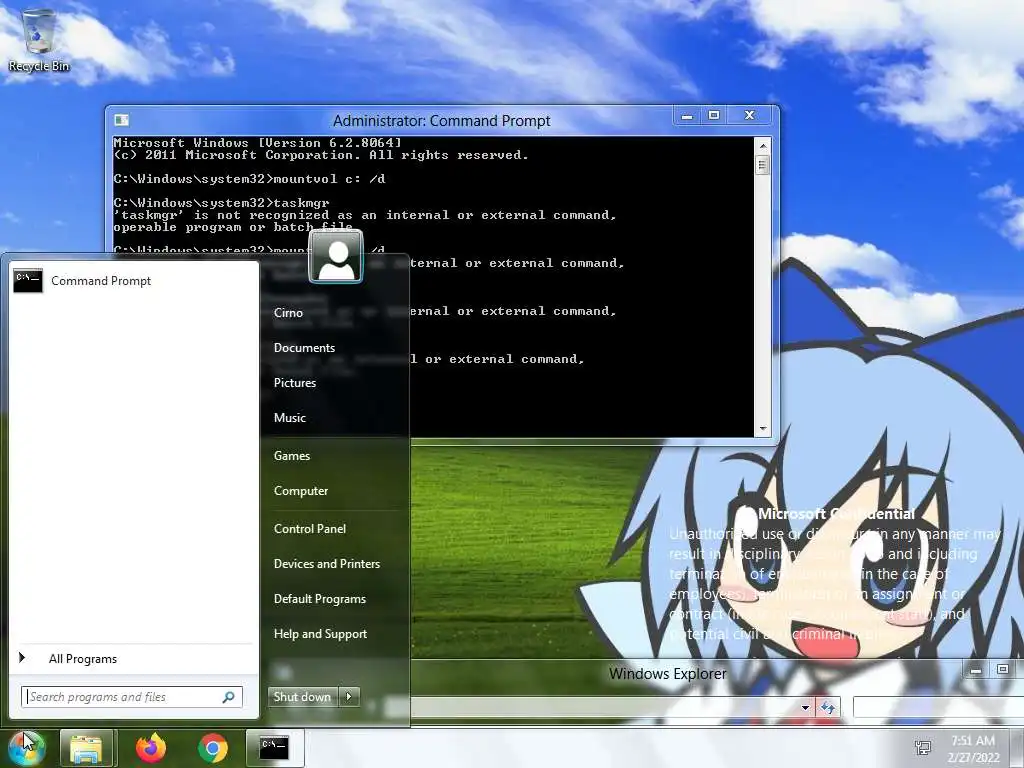
Task: Open Documents from Start menu
Action: [304, 348]
